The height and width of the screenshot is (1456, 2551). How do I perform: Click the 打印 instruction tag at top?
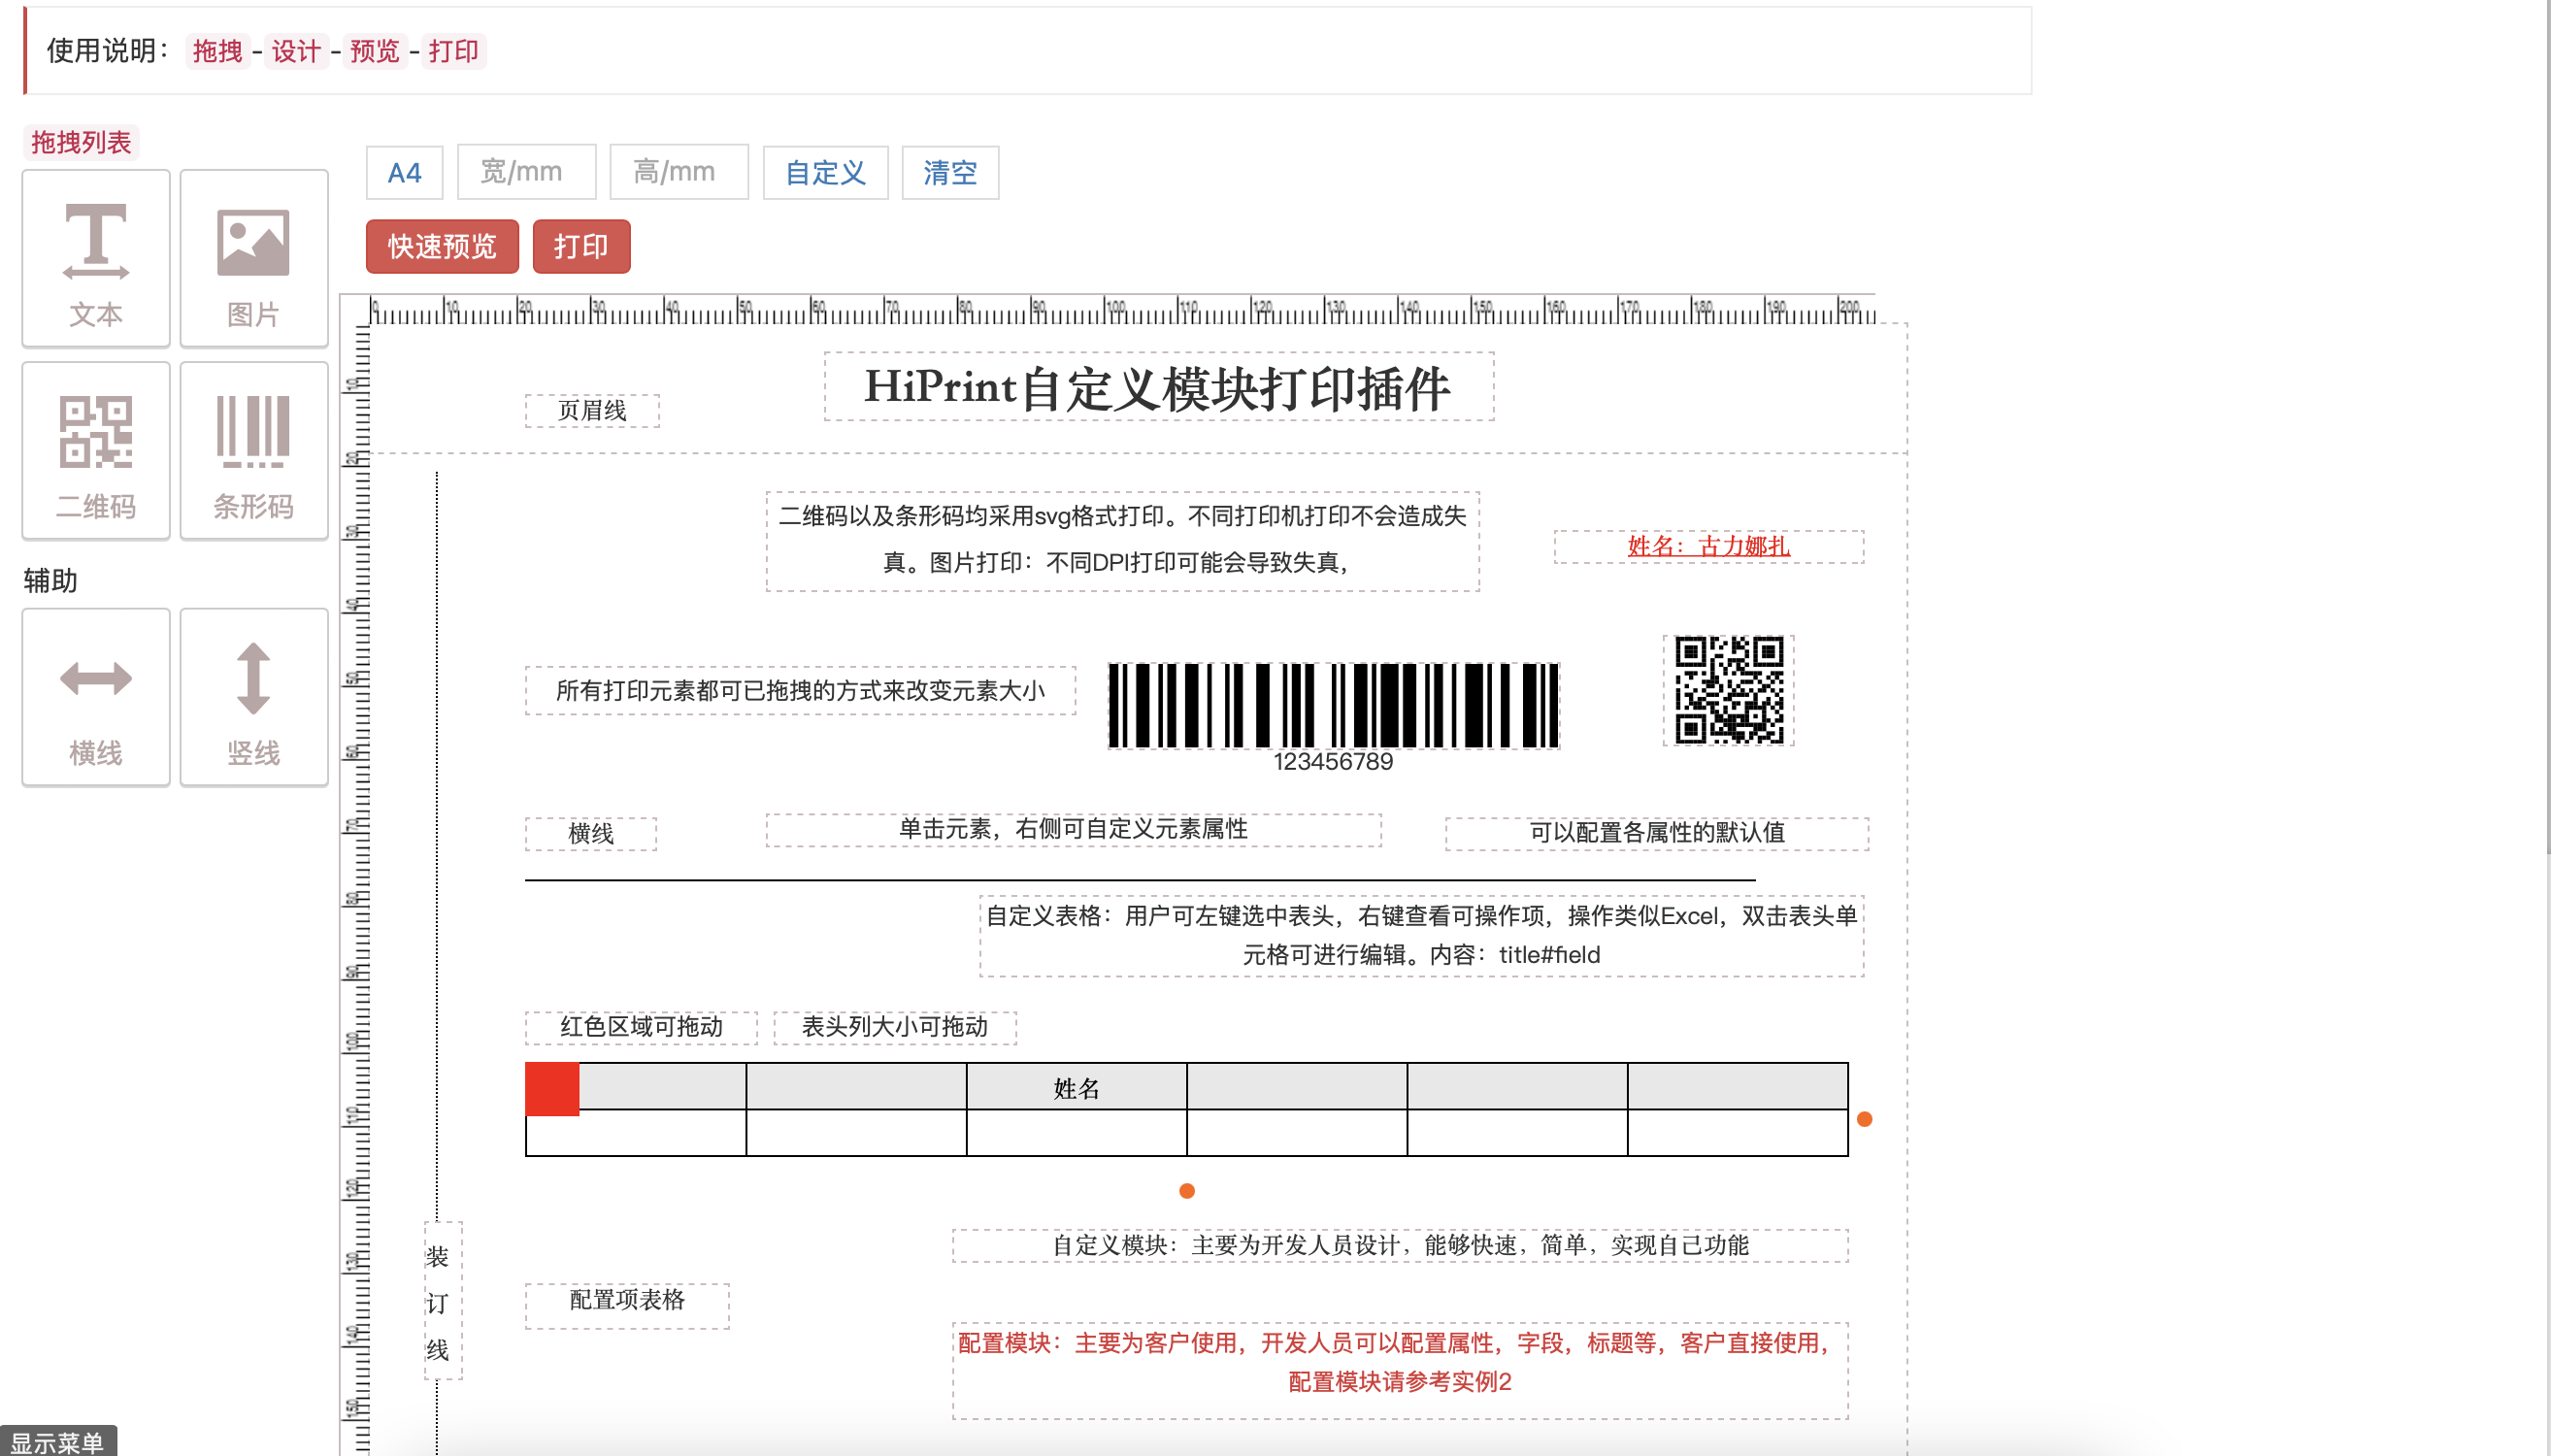[x=453, y=51]
